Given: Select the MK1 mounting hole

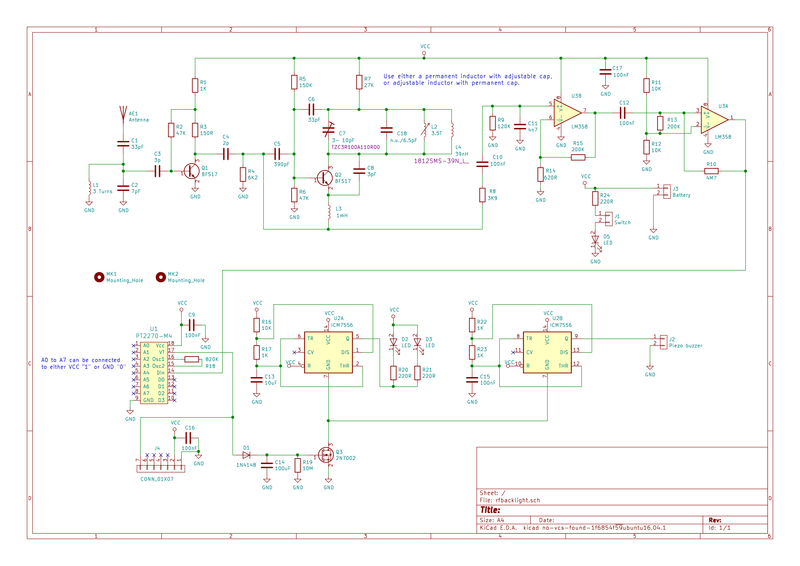Looking at the screenshot, I should (x=98, y=277).
